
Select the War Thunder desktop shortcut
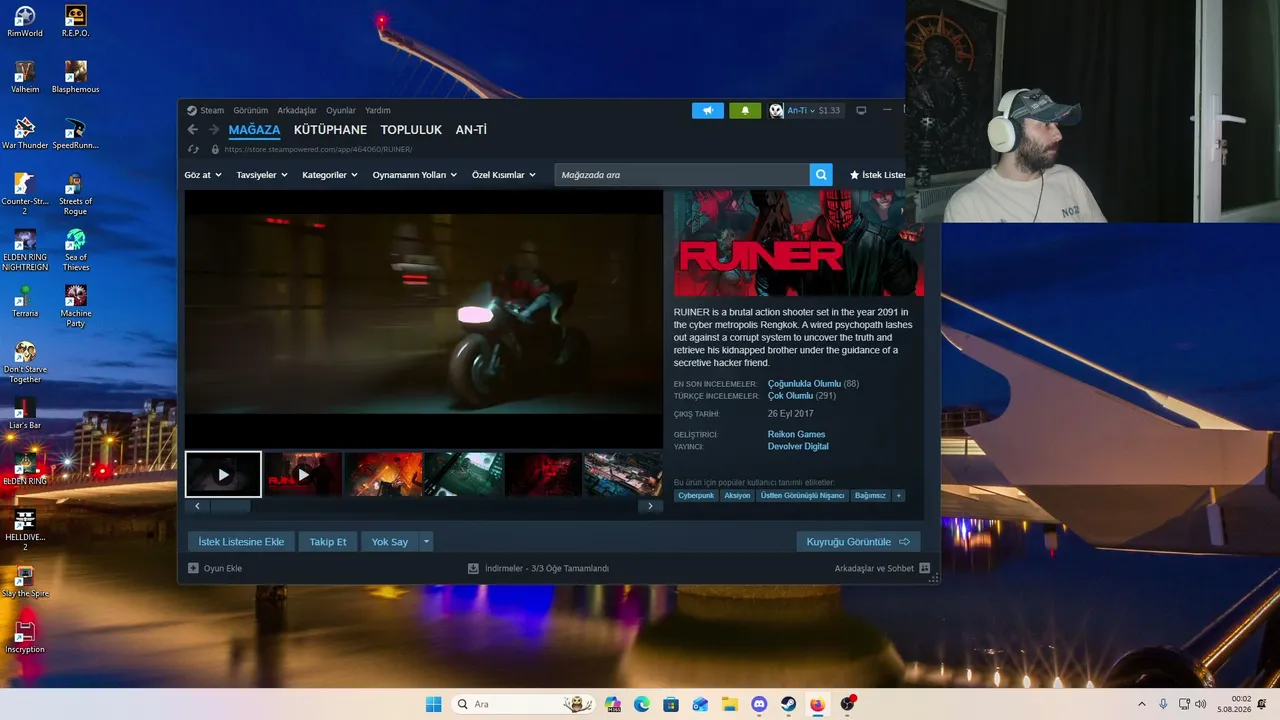[25, 133]
